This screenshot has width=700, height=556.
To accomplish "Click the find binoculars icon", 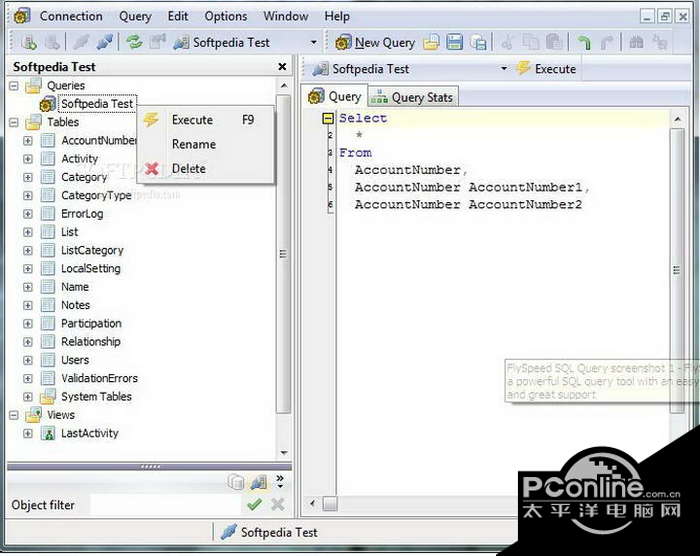I will (636, 43).
